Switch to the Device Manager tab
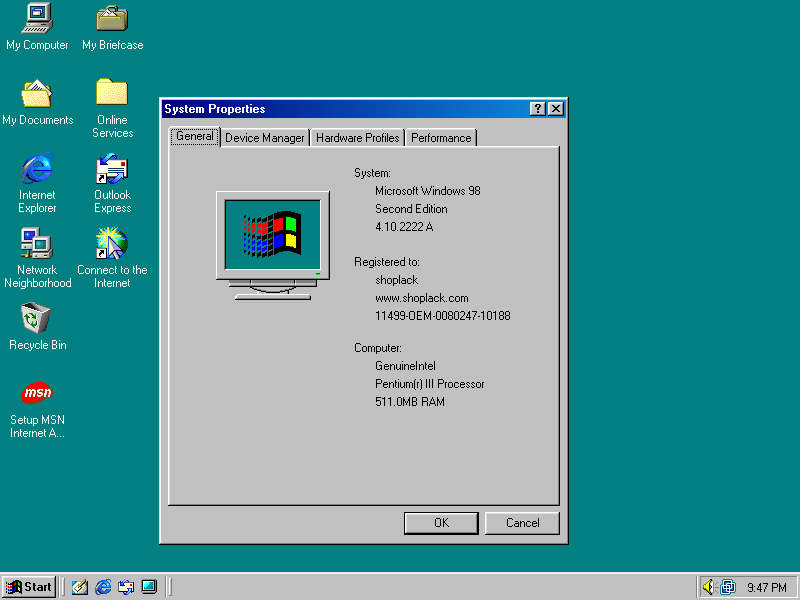Viewport: 800px width, 600px height. click(265, 138)
